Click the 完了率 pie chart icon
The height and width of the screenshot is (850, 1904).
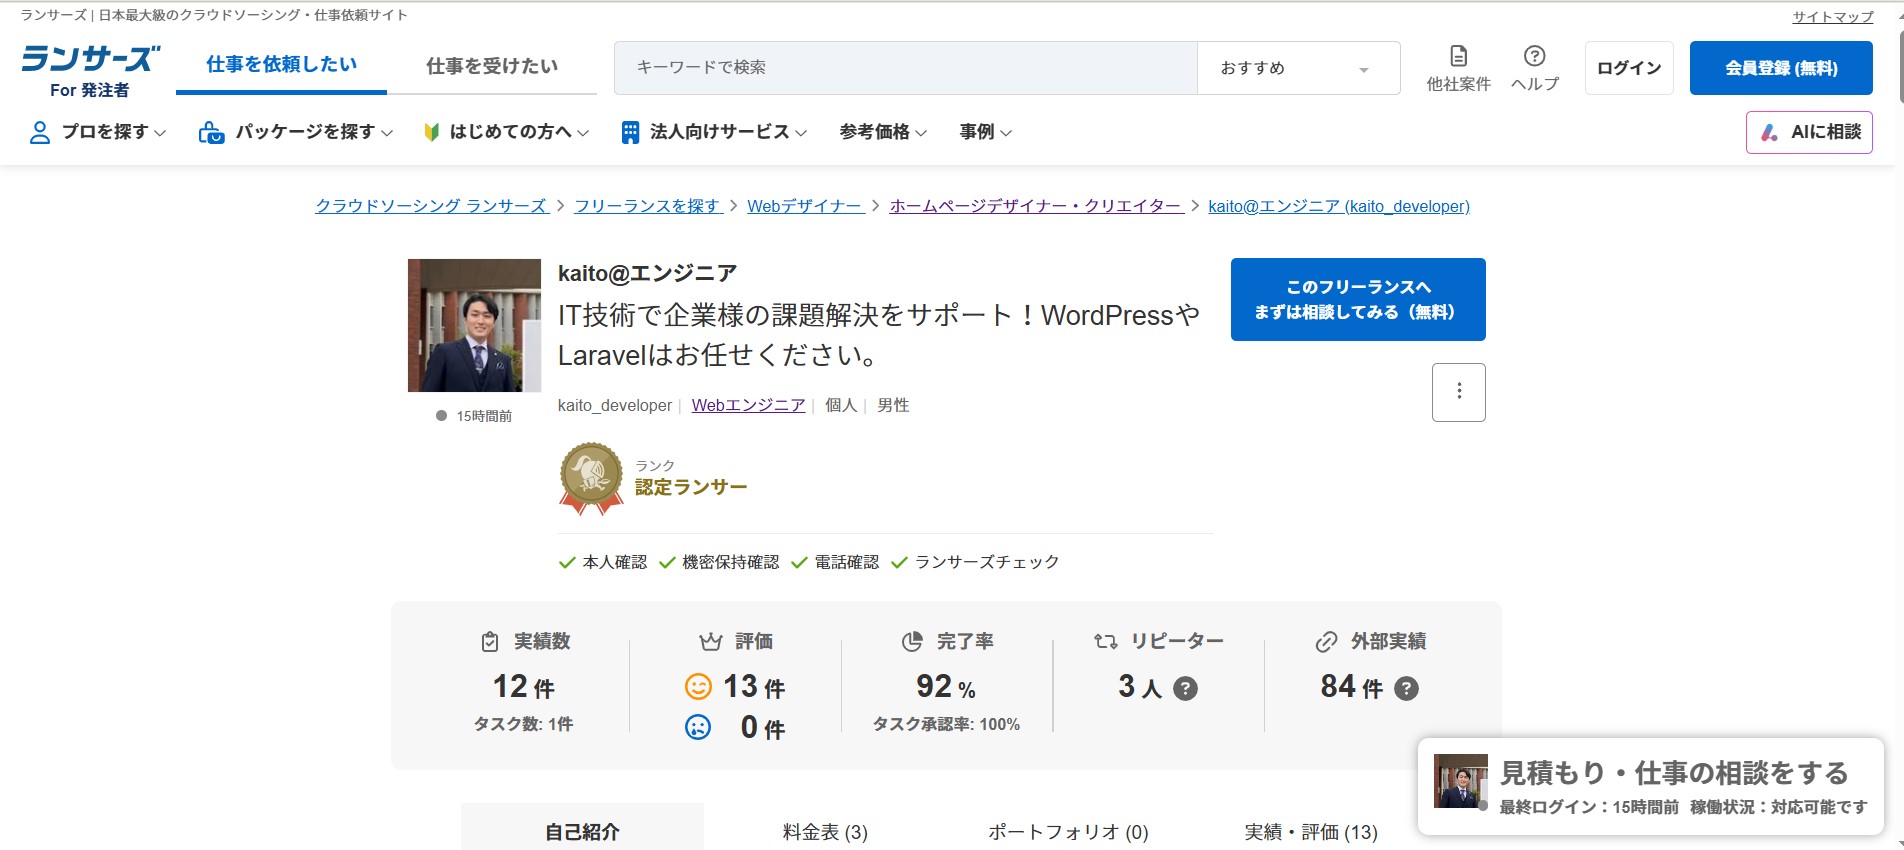pyautogui.click(x=912, y=642)
